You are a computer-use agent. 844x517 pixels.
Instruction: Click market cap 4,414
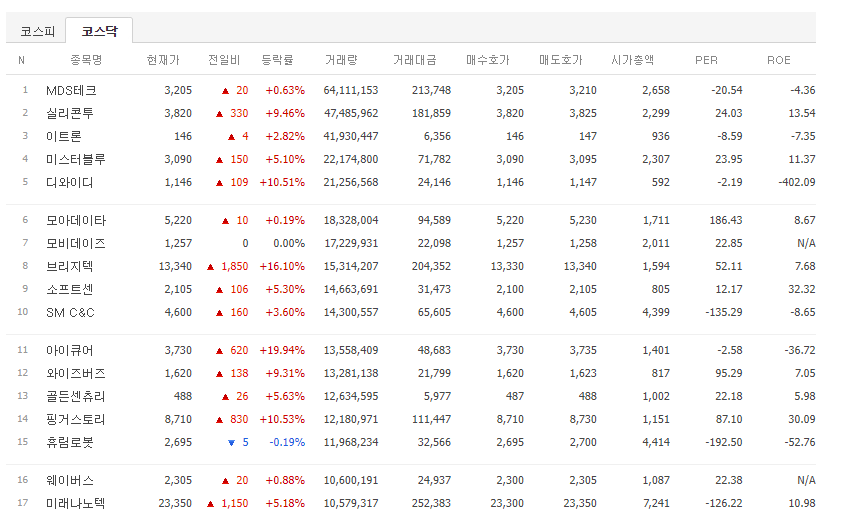(x=656, y=443)
